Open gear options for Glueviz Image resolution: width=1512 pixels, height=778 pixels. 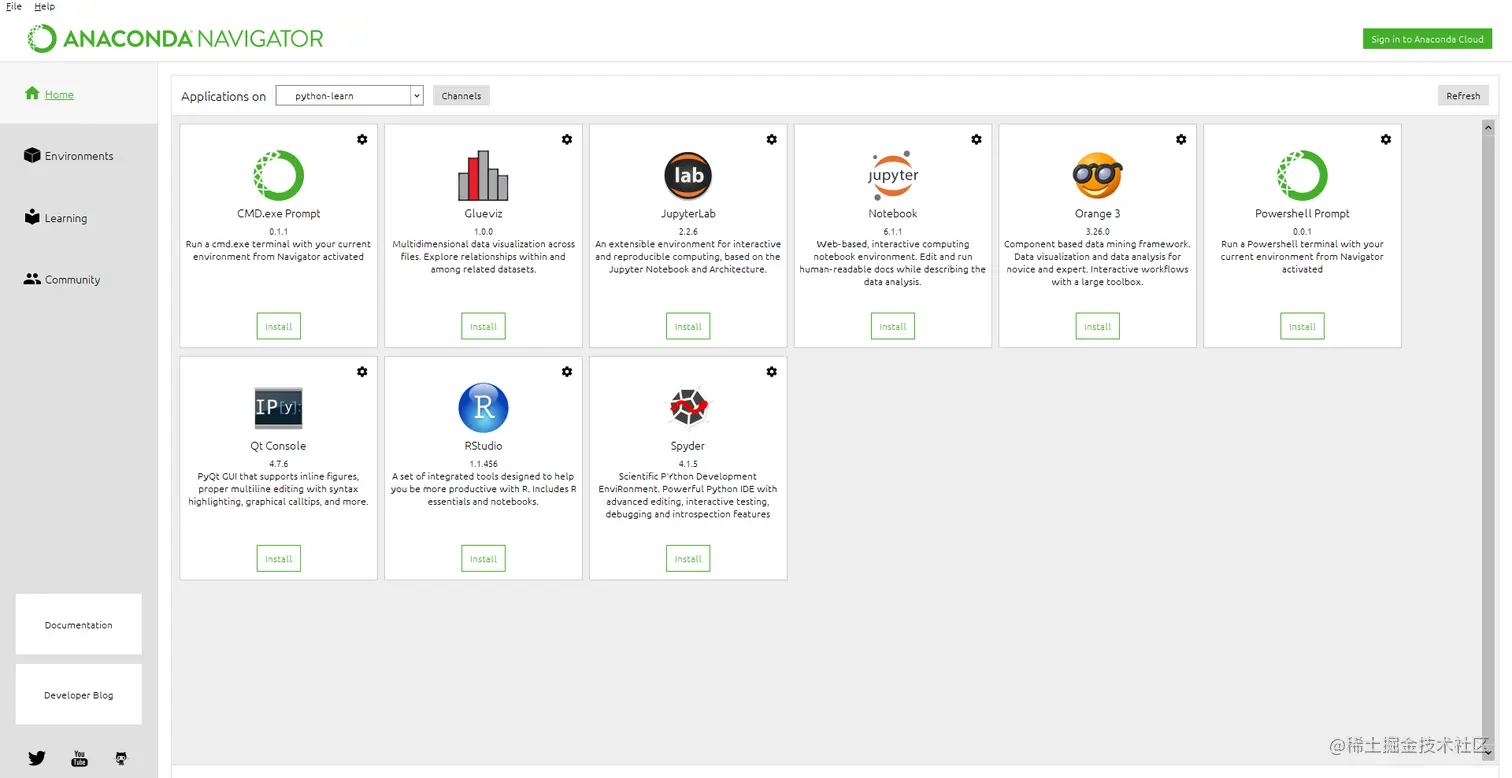click(567, 140)
